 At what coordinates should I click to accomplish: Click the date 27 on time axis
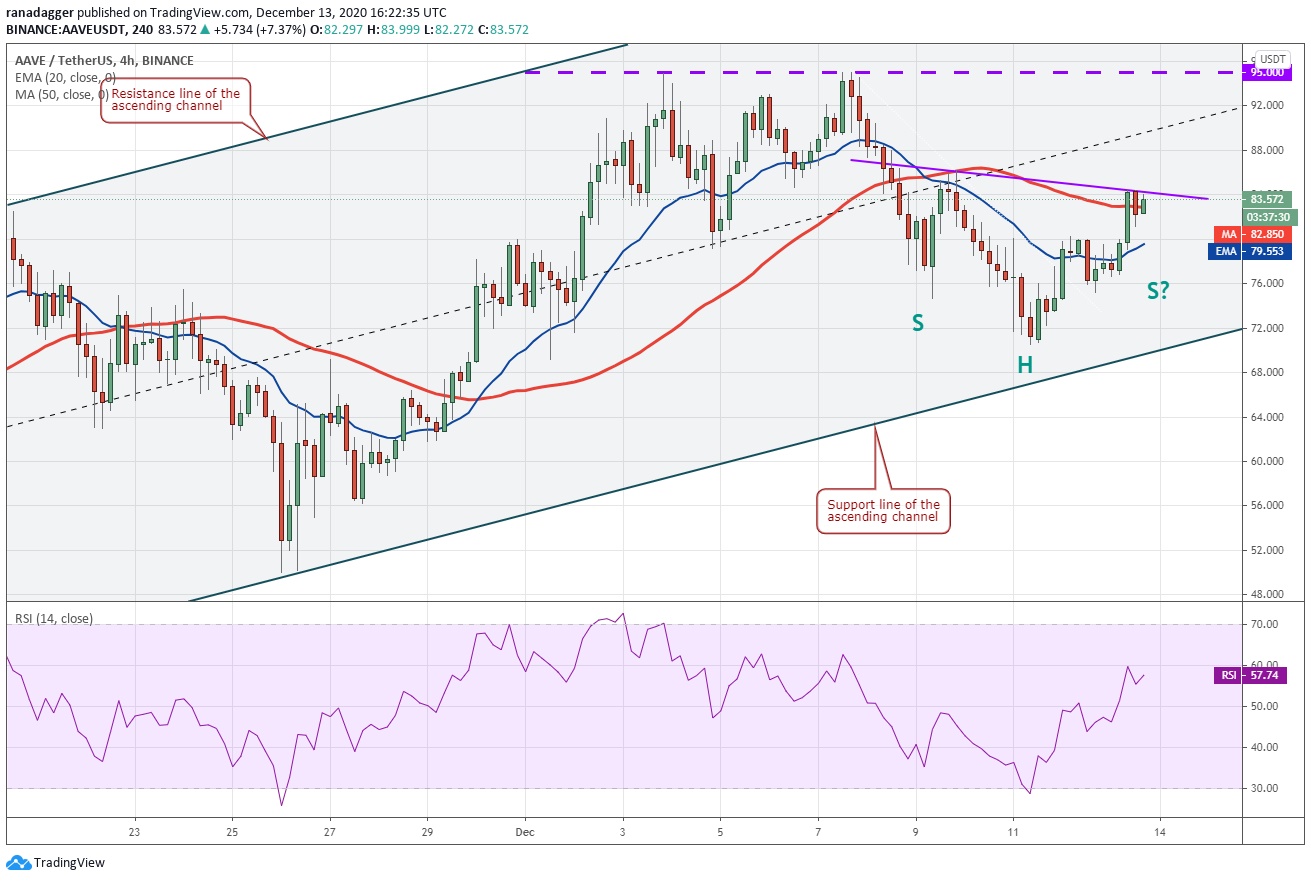click(x=329, y=831)
